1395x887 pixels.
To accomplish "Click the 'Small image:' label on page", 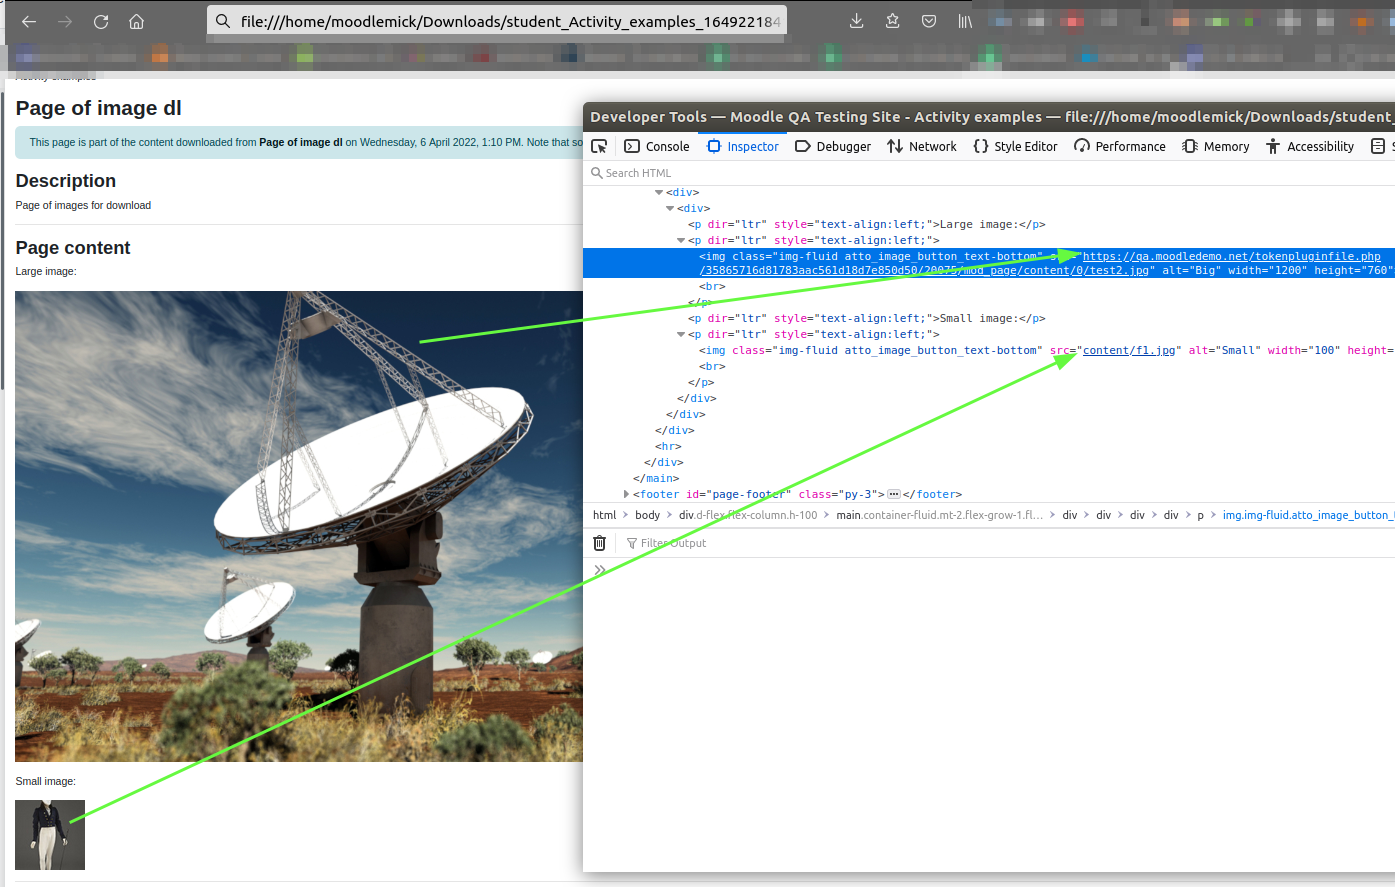I will 46,781.
